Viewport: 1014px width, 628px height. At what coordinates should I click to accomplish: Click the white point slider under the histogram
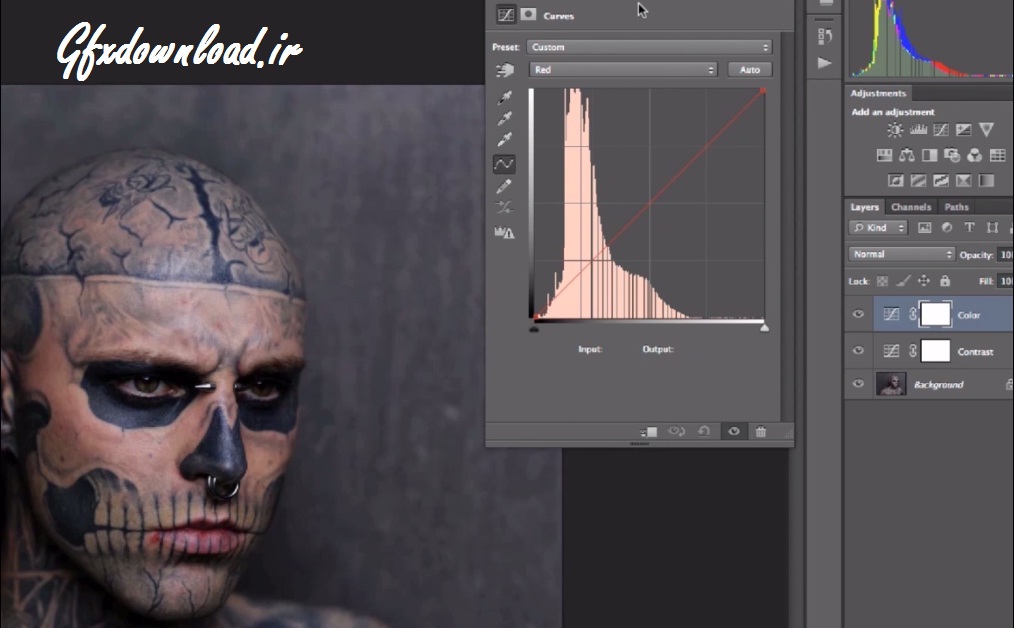coord(765,327)
